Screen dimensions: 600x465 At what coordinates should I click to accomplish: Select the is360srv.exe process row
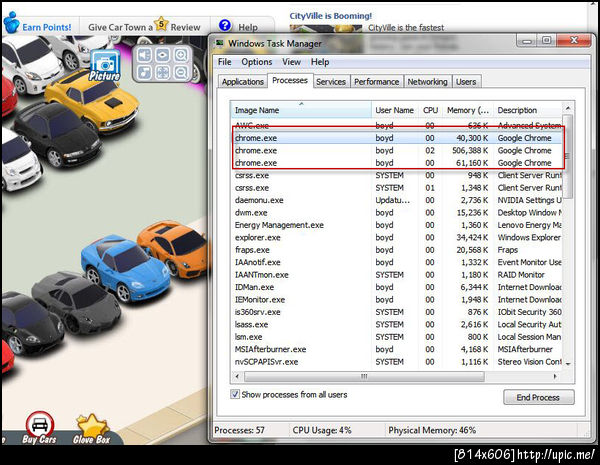click(397, 312)
